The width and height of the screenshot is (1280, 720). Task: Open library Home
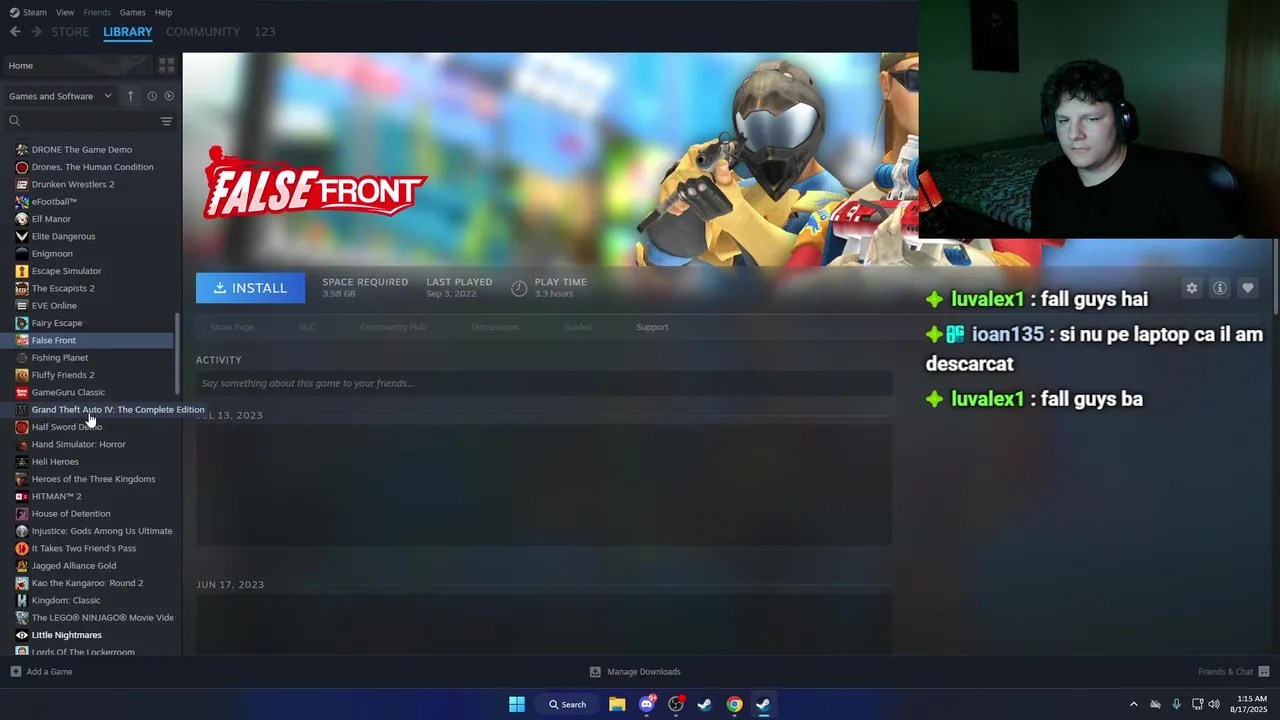[x=76, y=65]
